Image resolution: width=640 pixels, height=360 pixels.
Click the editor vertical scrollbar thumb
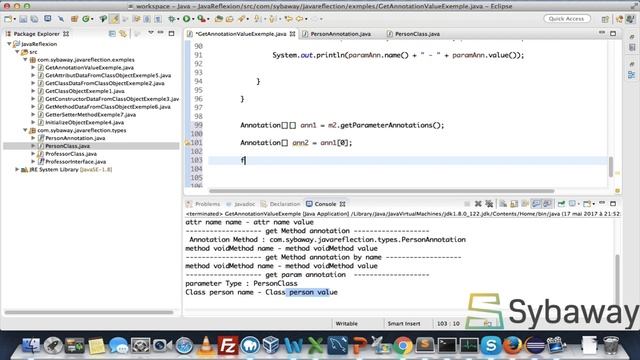611,167
